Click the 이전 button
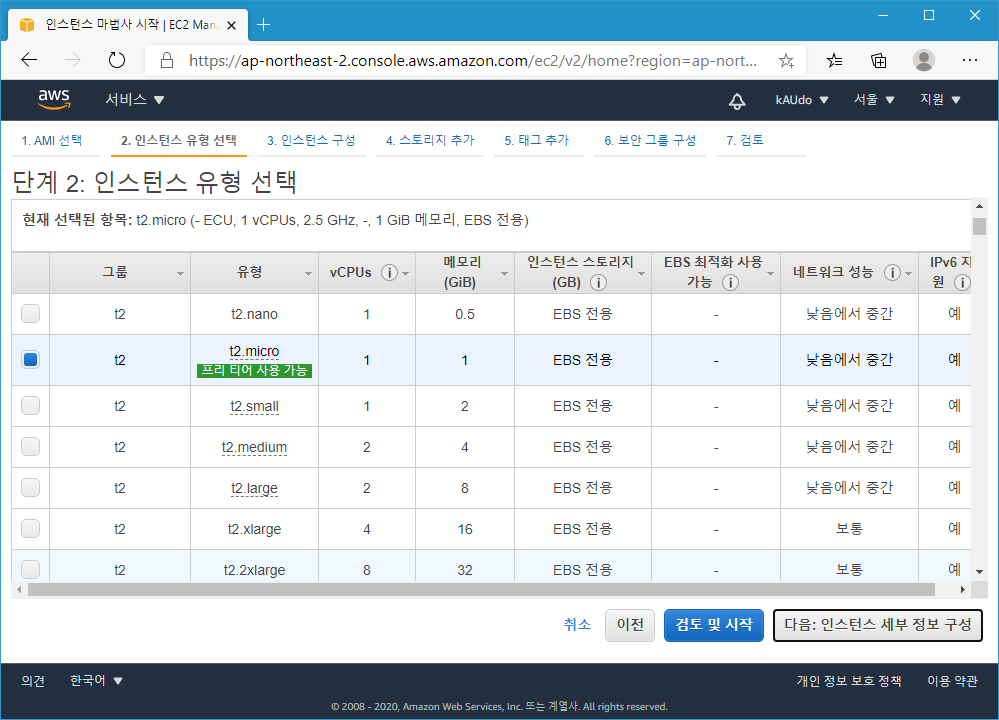999x720 pixels. click(630, 625)
